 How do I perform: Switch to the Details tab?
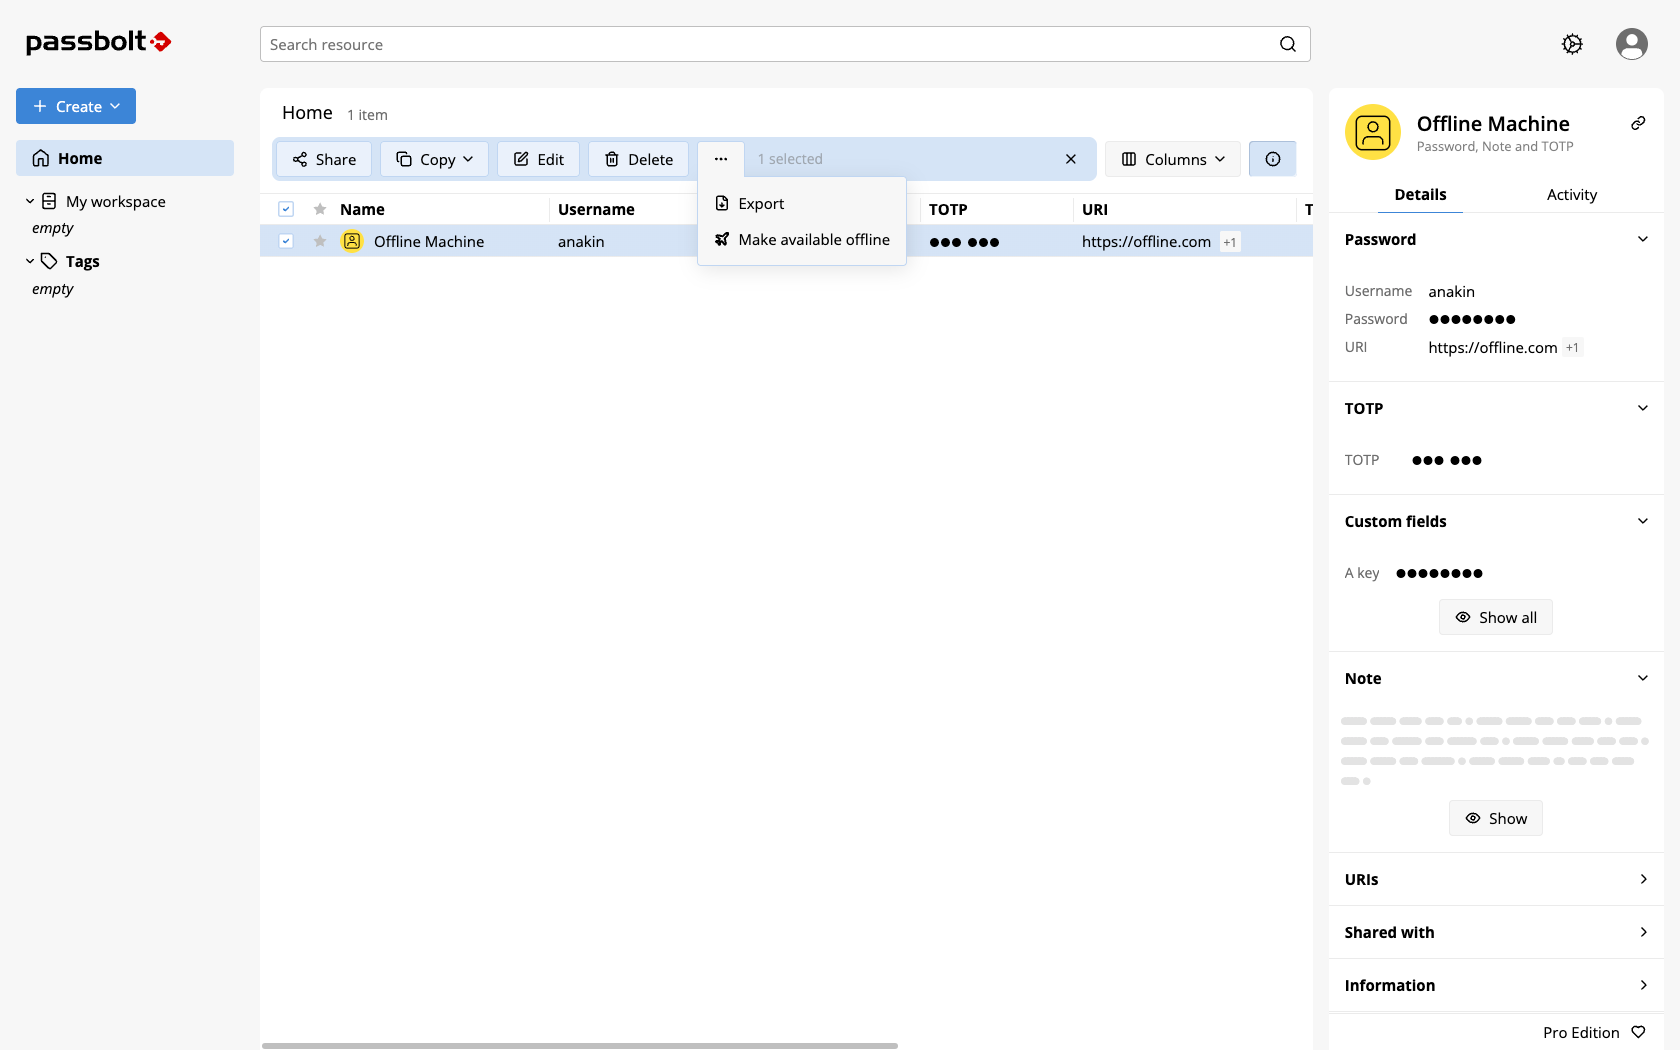1420,194
